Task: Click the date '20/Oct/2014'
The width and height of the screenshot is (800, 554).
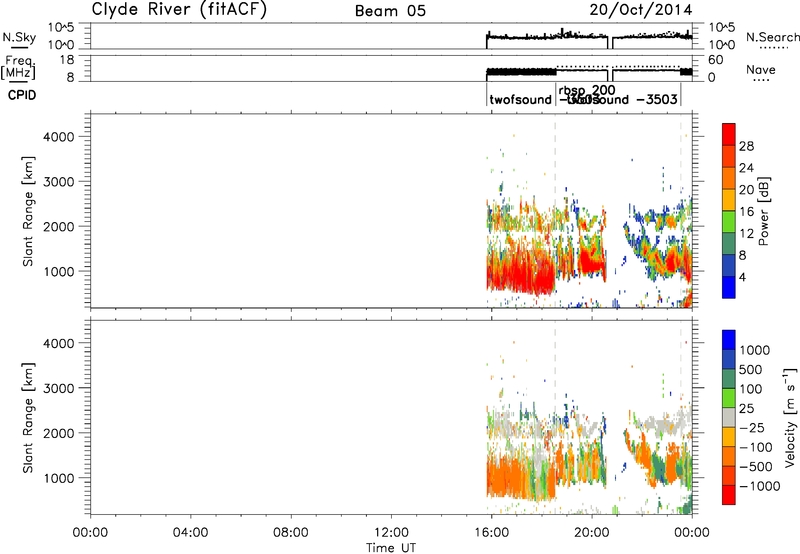Action: pos(641,10)
